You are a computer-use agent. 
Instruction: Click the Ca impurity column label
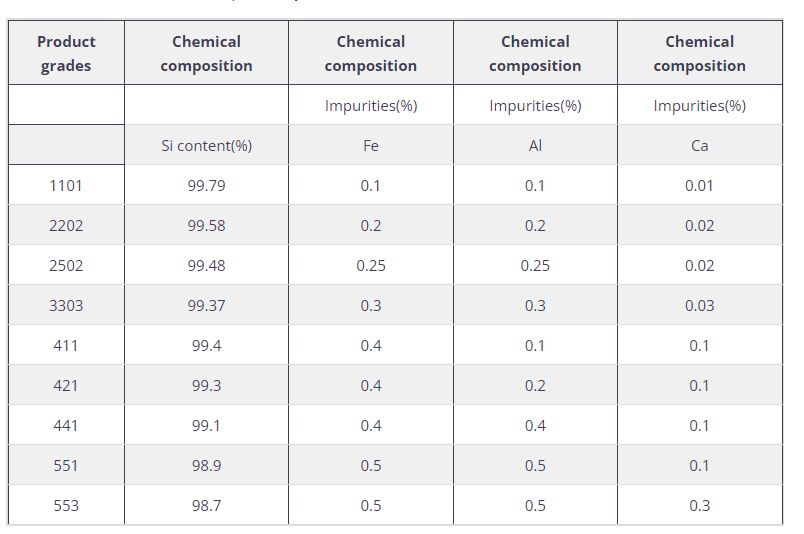click(x=699, y=145)
